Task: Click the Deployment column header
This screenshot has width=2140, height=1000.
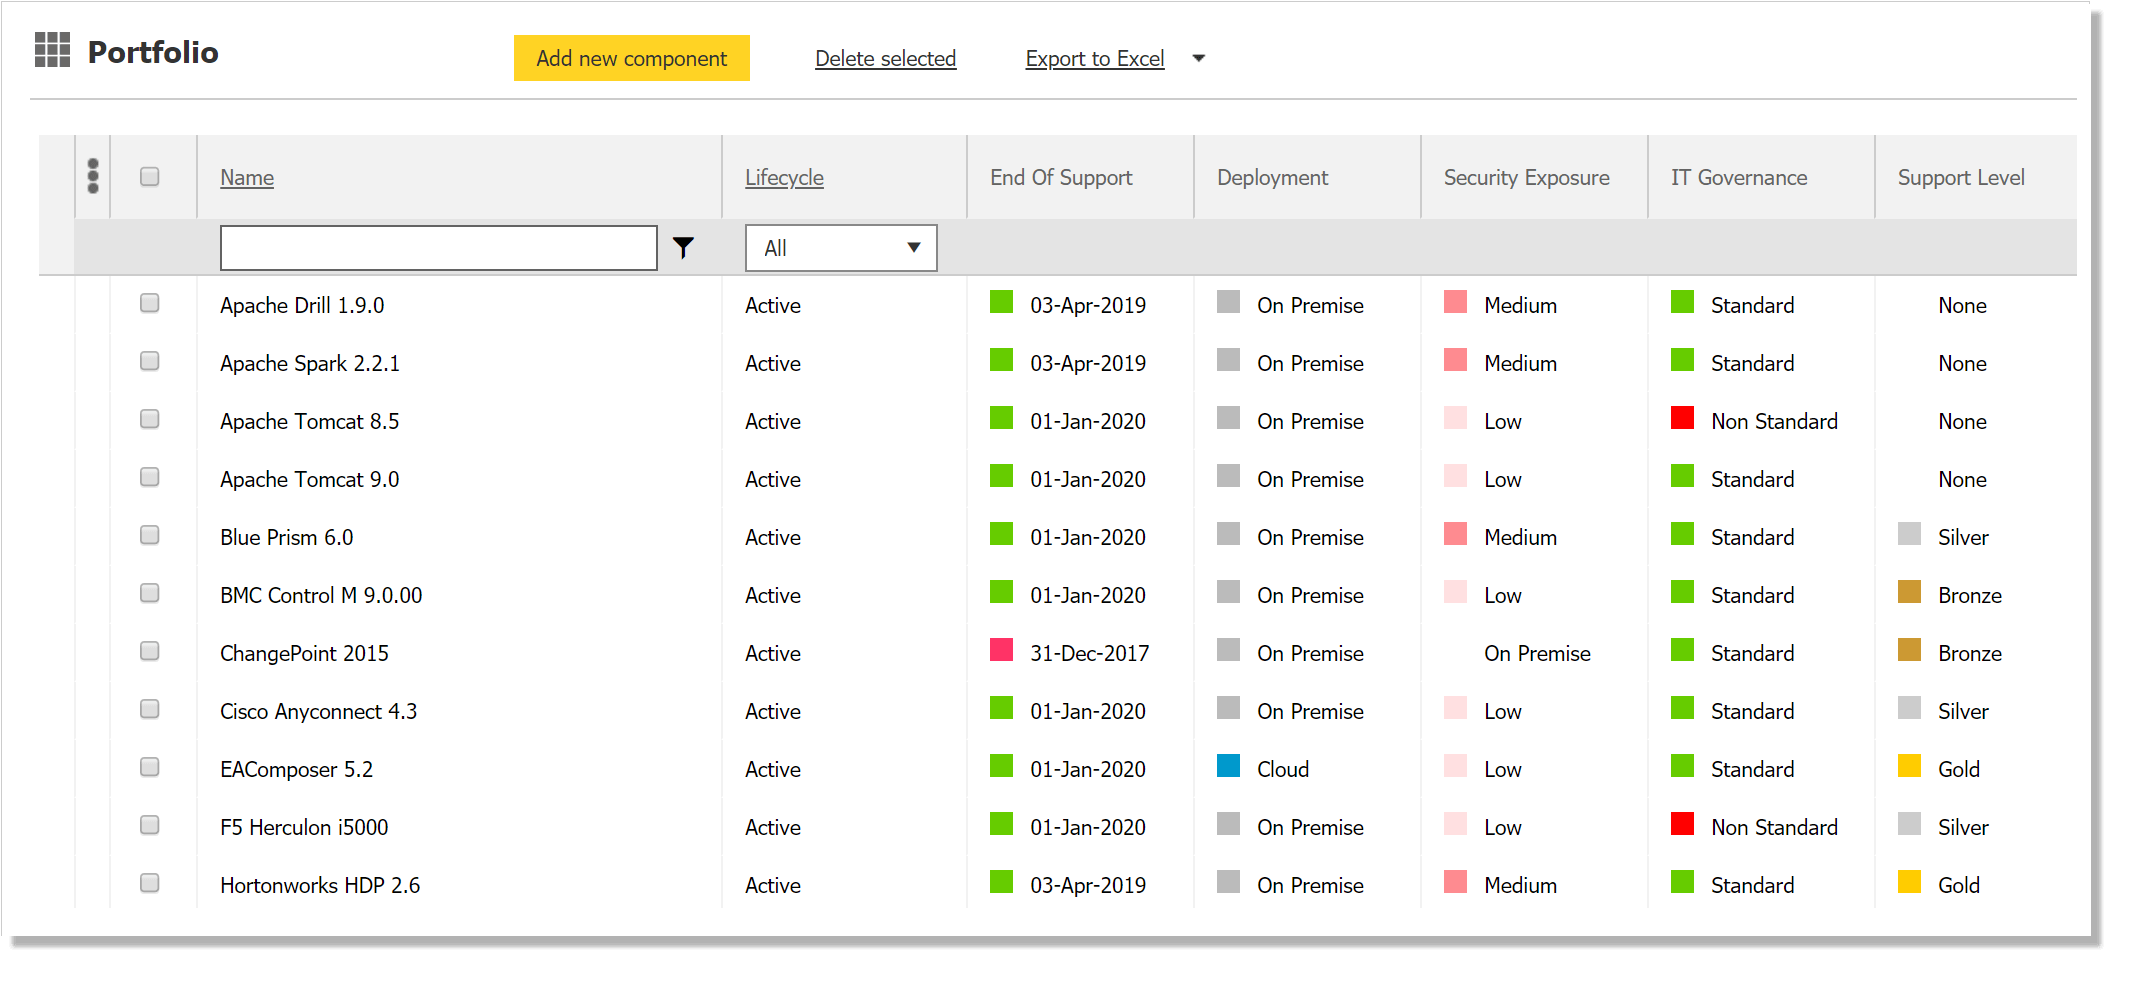Action: pyautogui.click(x=1272, y=178)
